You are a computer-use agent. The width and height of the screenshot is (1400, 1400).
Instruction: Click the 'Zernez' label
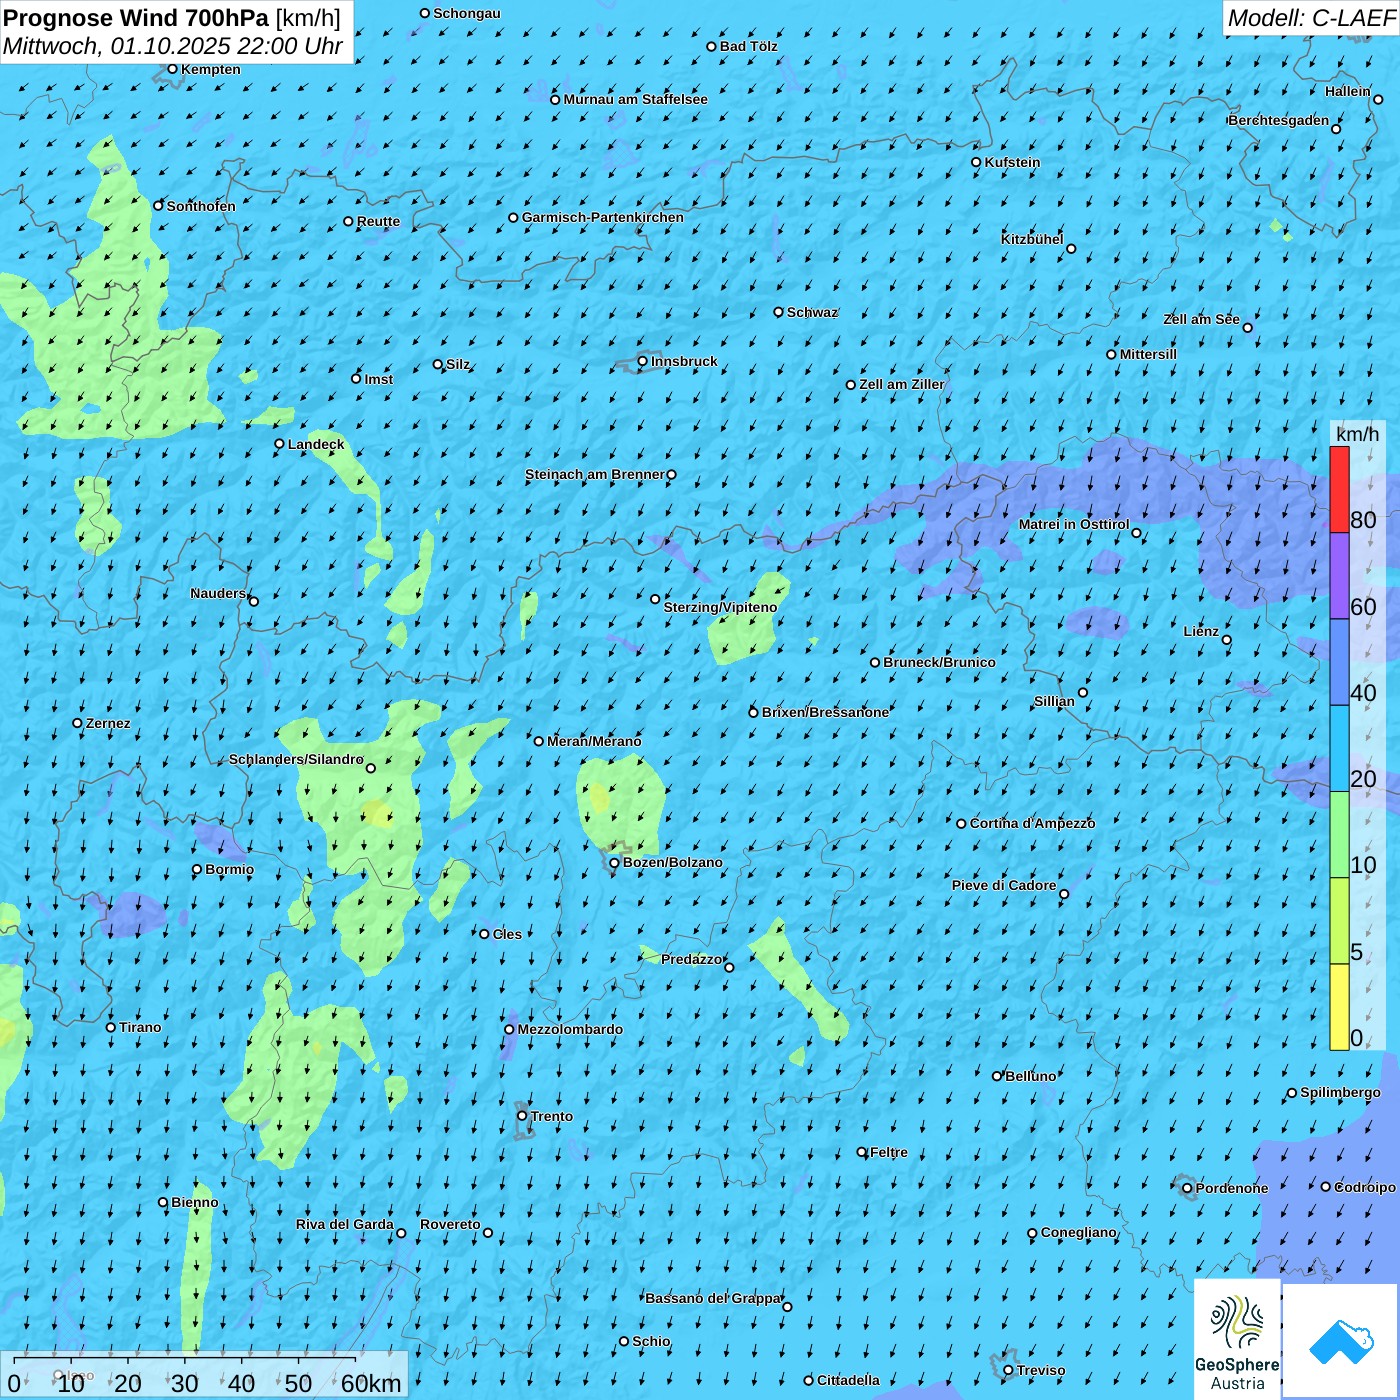pyautogui.click(x=108, y=723)
